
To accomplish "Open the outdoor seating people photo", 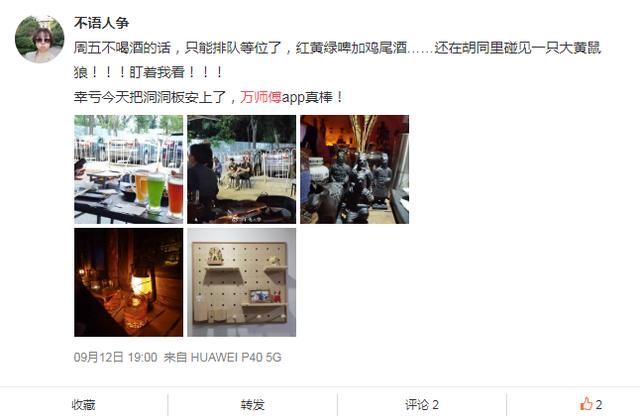I will (x=242, y=169).
